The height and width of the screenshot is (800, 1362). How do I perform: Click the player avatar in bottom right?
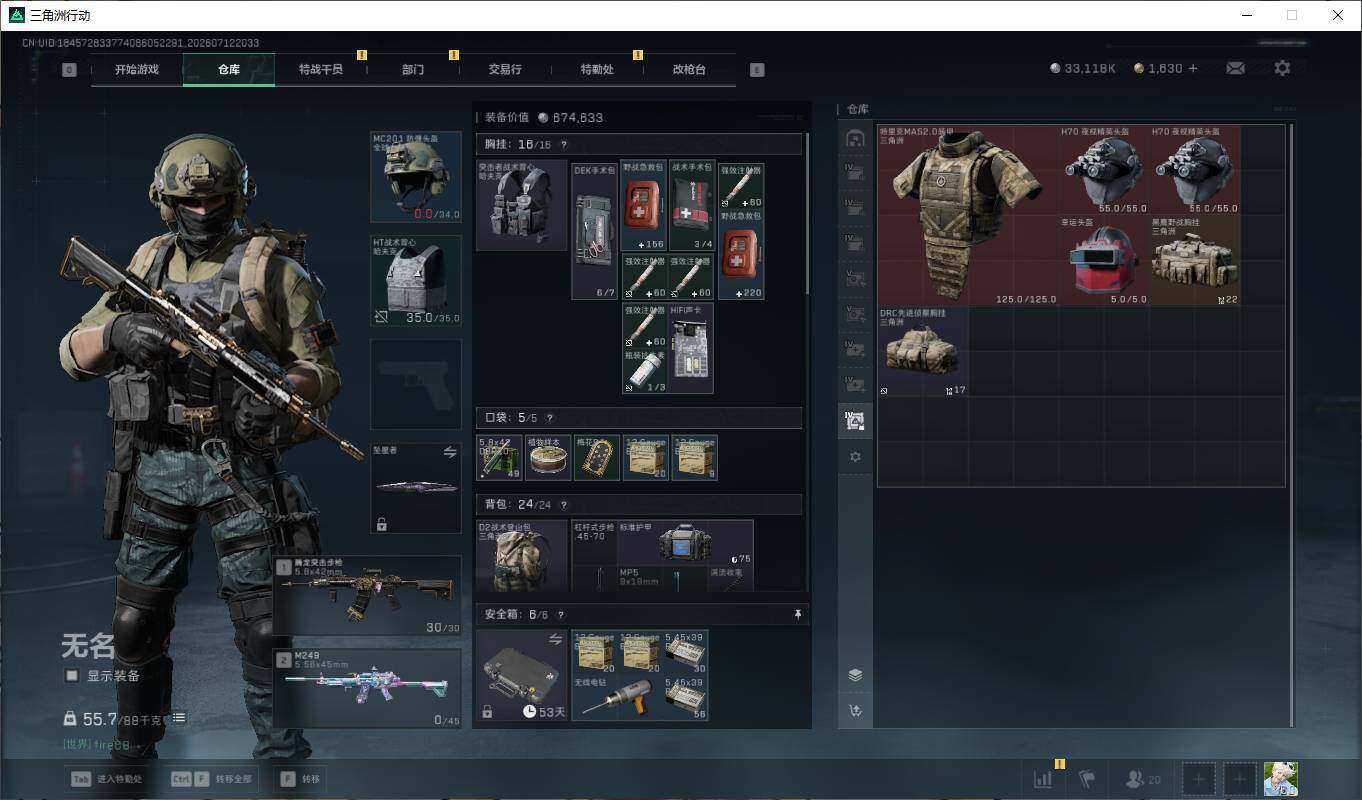click(1280, 778)
